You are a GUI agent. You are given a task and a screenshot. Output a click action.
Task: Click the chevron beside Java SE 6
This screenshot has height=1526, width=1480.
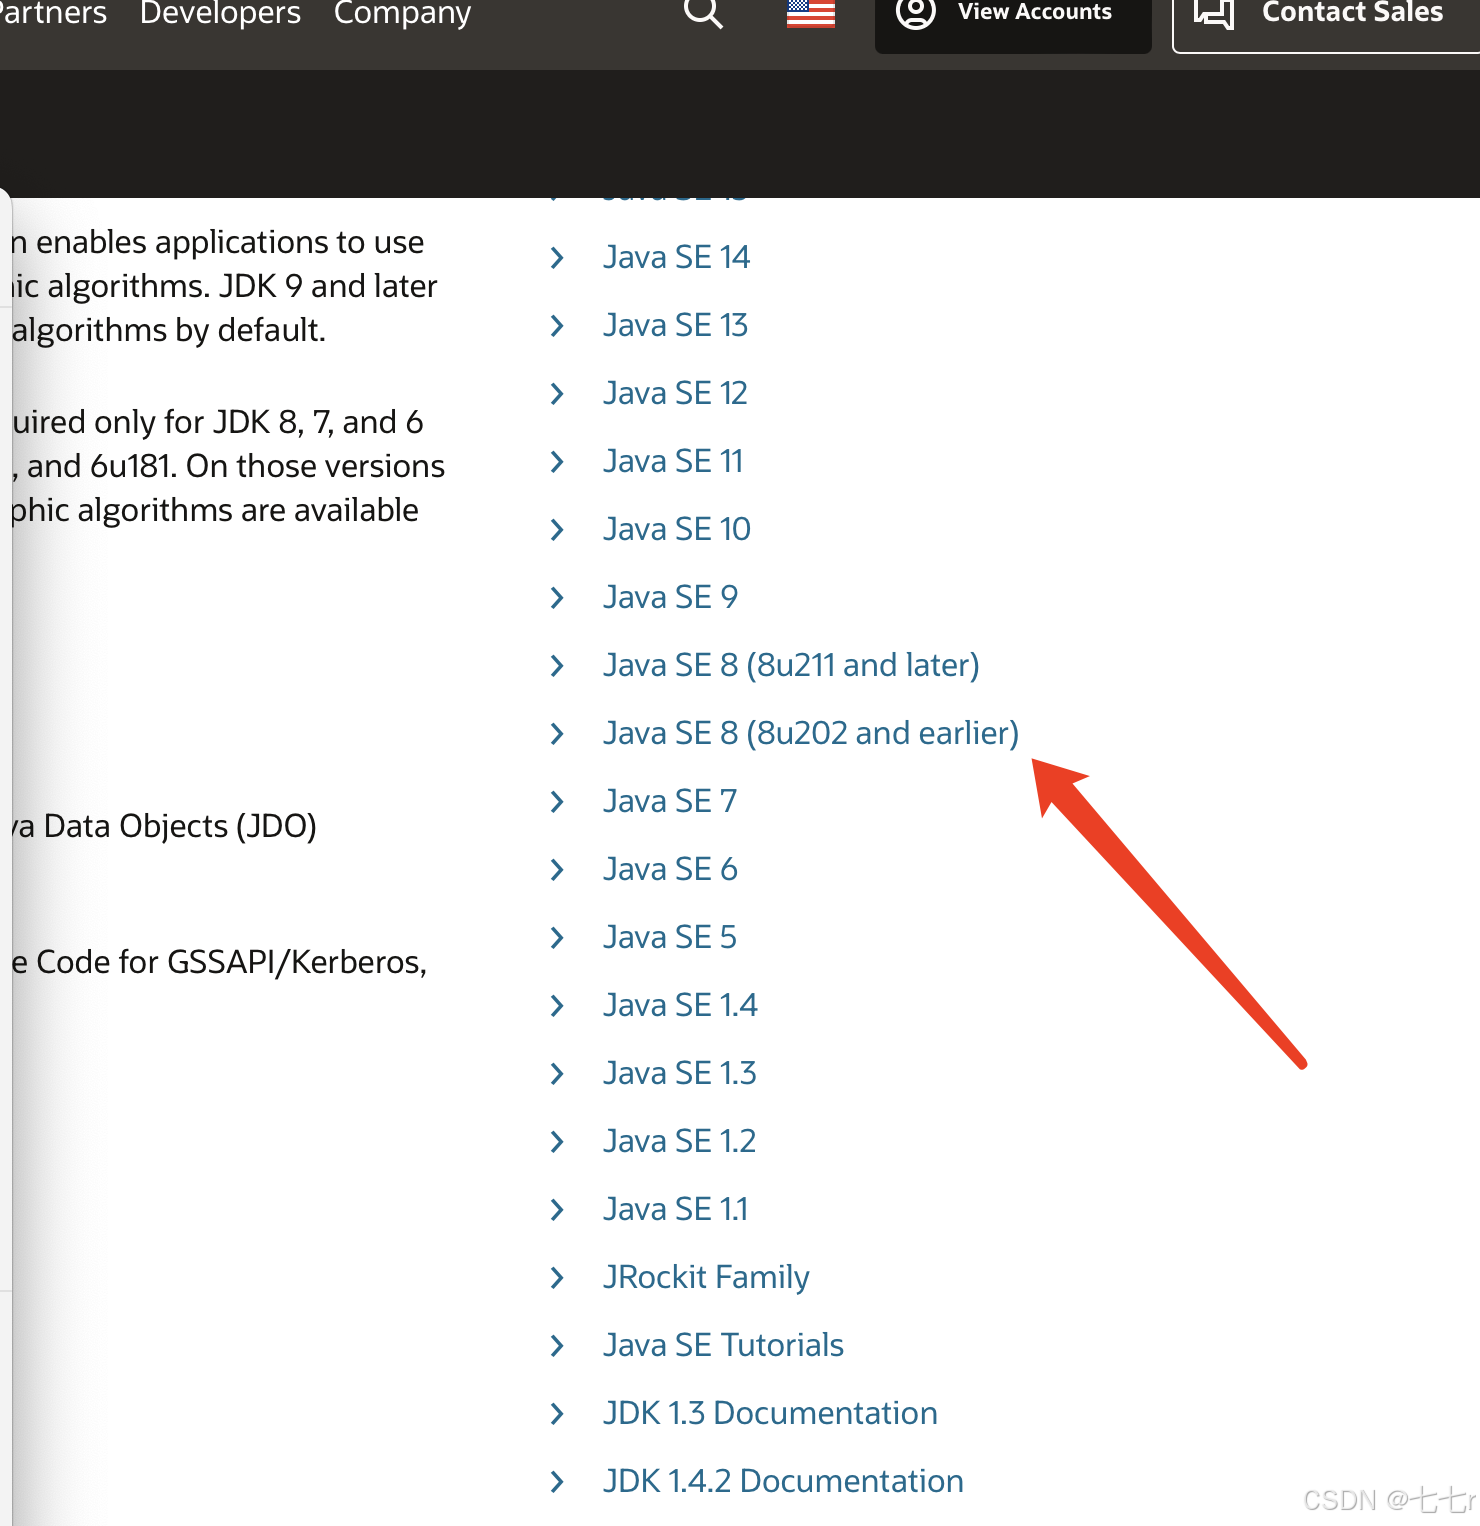click(x=557, y=870)
